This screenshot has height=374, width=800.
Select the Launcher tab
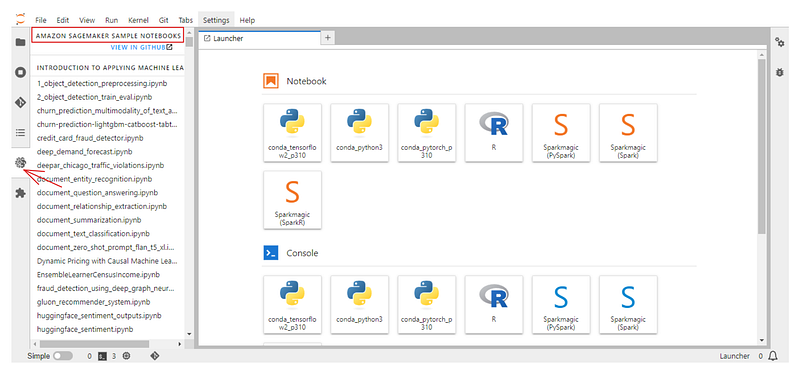[259, 38]
